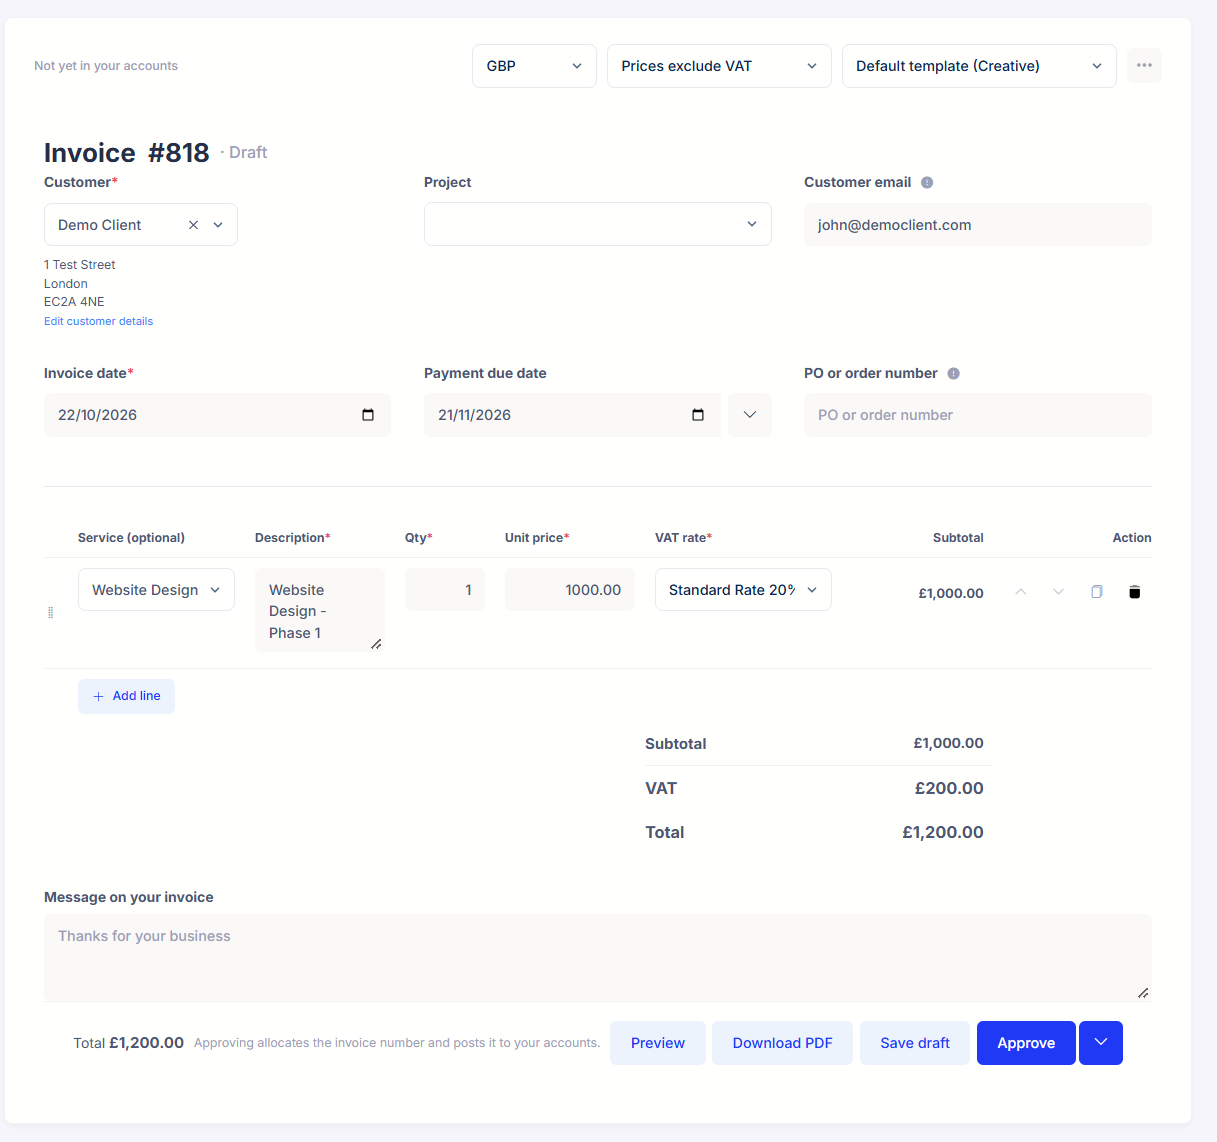Image resolution: width=1217 pixels, height=1142 pixels.
Task: Click the Download PDF button
Action: point(782,1043)
